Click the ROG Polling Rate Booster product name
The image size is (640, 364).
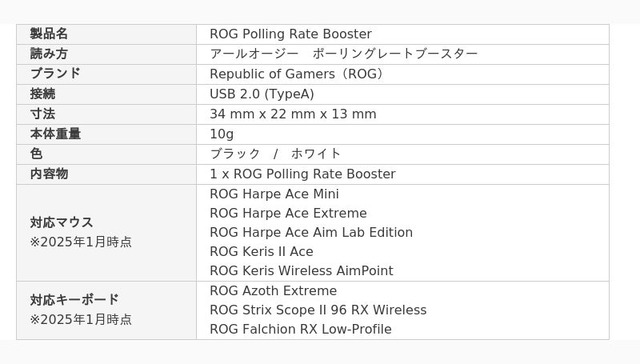pos(291,34)
